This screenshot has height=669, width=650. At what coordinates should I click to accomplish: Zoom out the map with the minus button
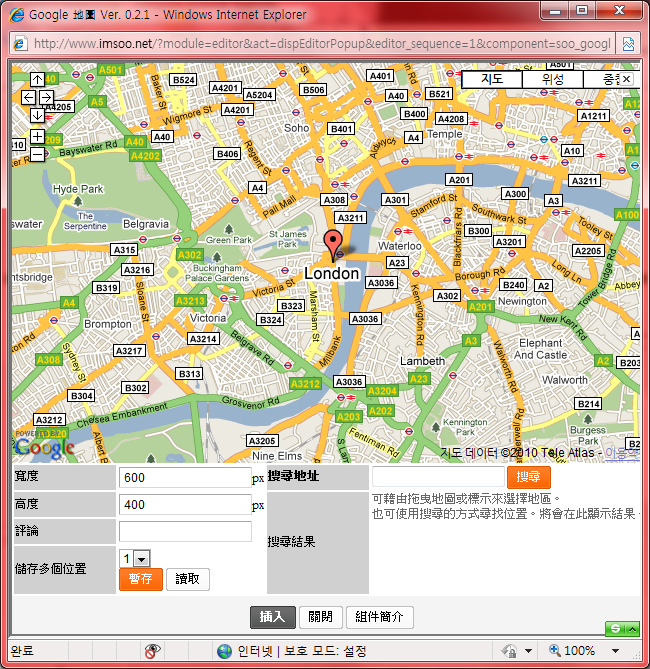(37, 154)
